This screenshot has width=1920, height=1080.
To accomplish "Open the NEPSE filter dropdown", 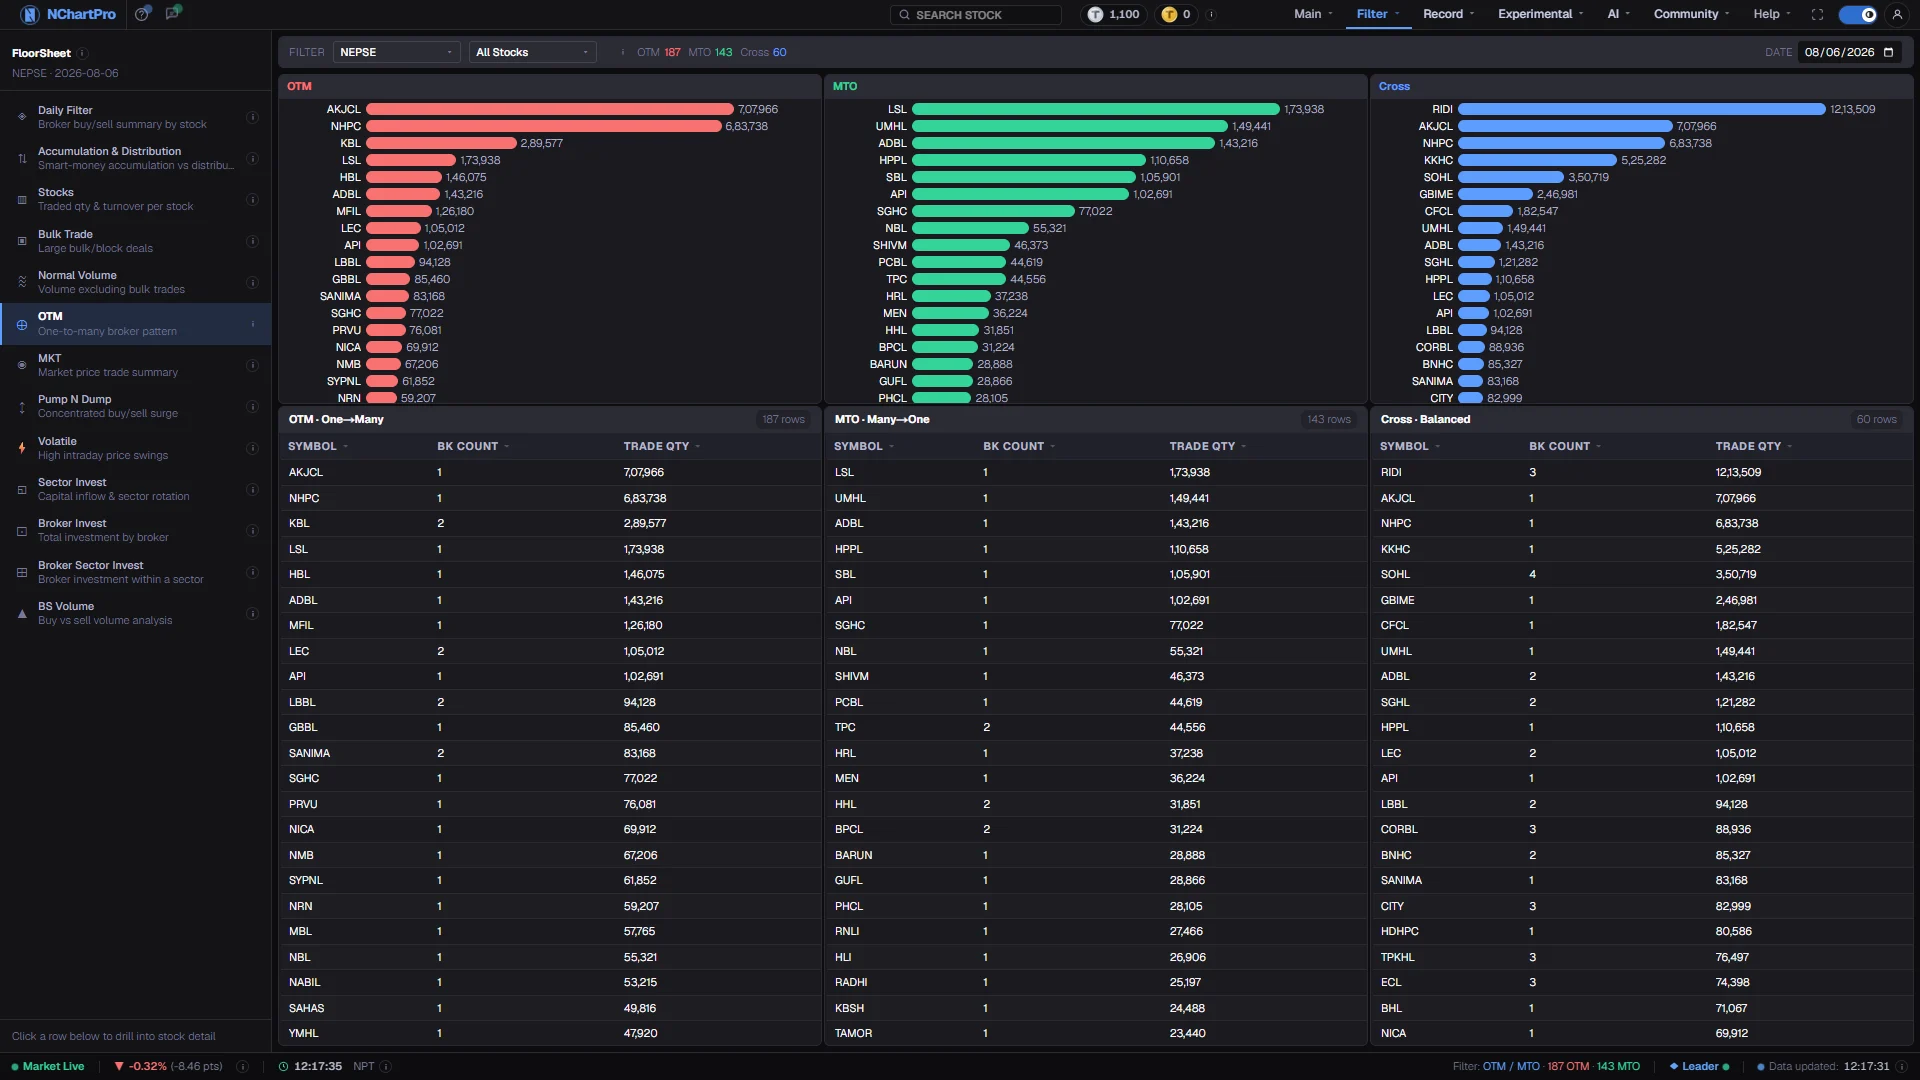I will [396, 52].
